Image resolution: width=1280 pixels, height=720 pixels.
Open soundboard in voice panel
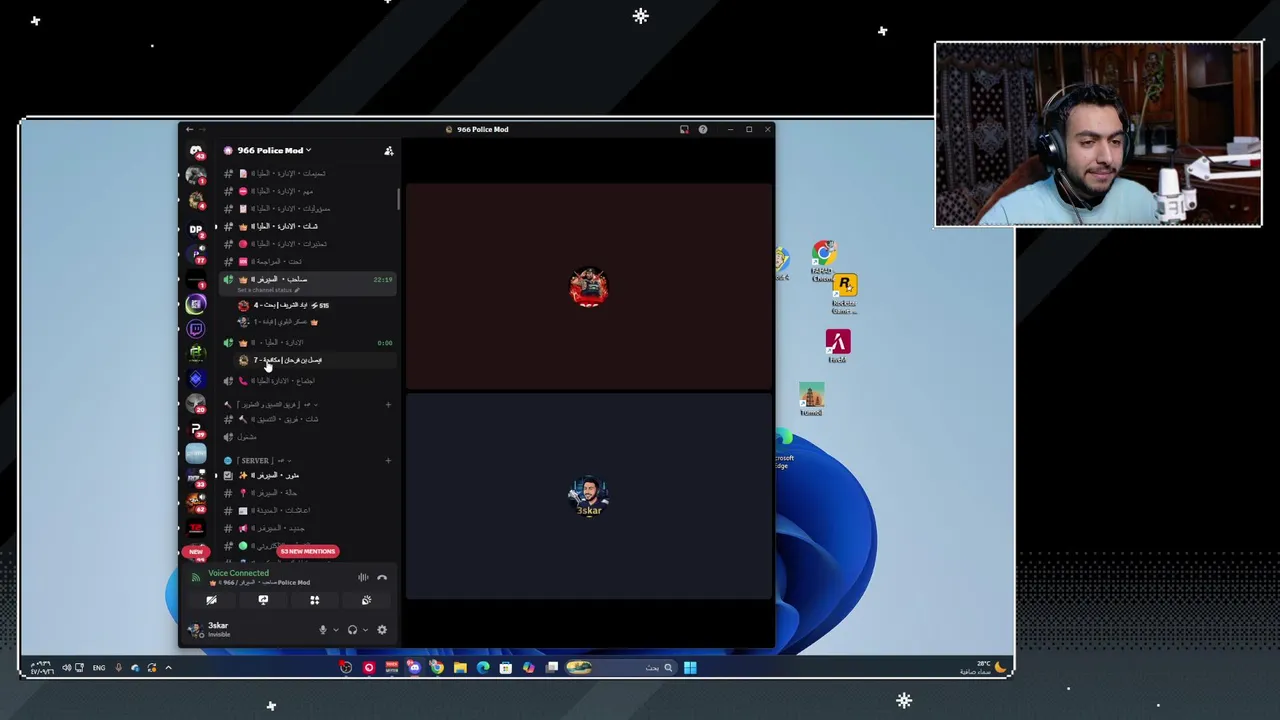tap(366, 600)
